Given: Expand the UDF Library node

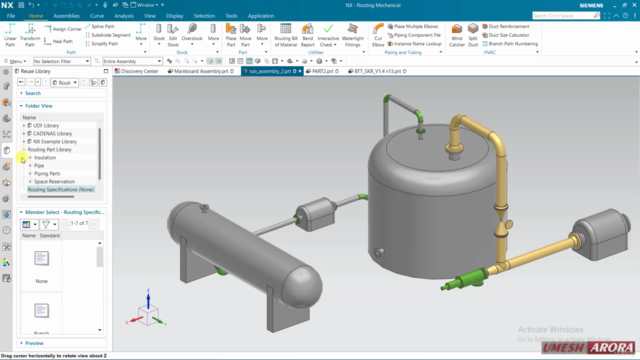Looking at the screenshot, I should pos(24,126).
